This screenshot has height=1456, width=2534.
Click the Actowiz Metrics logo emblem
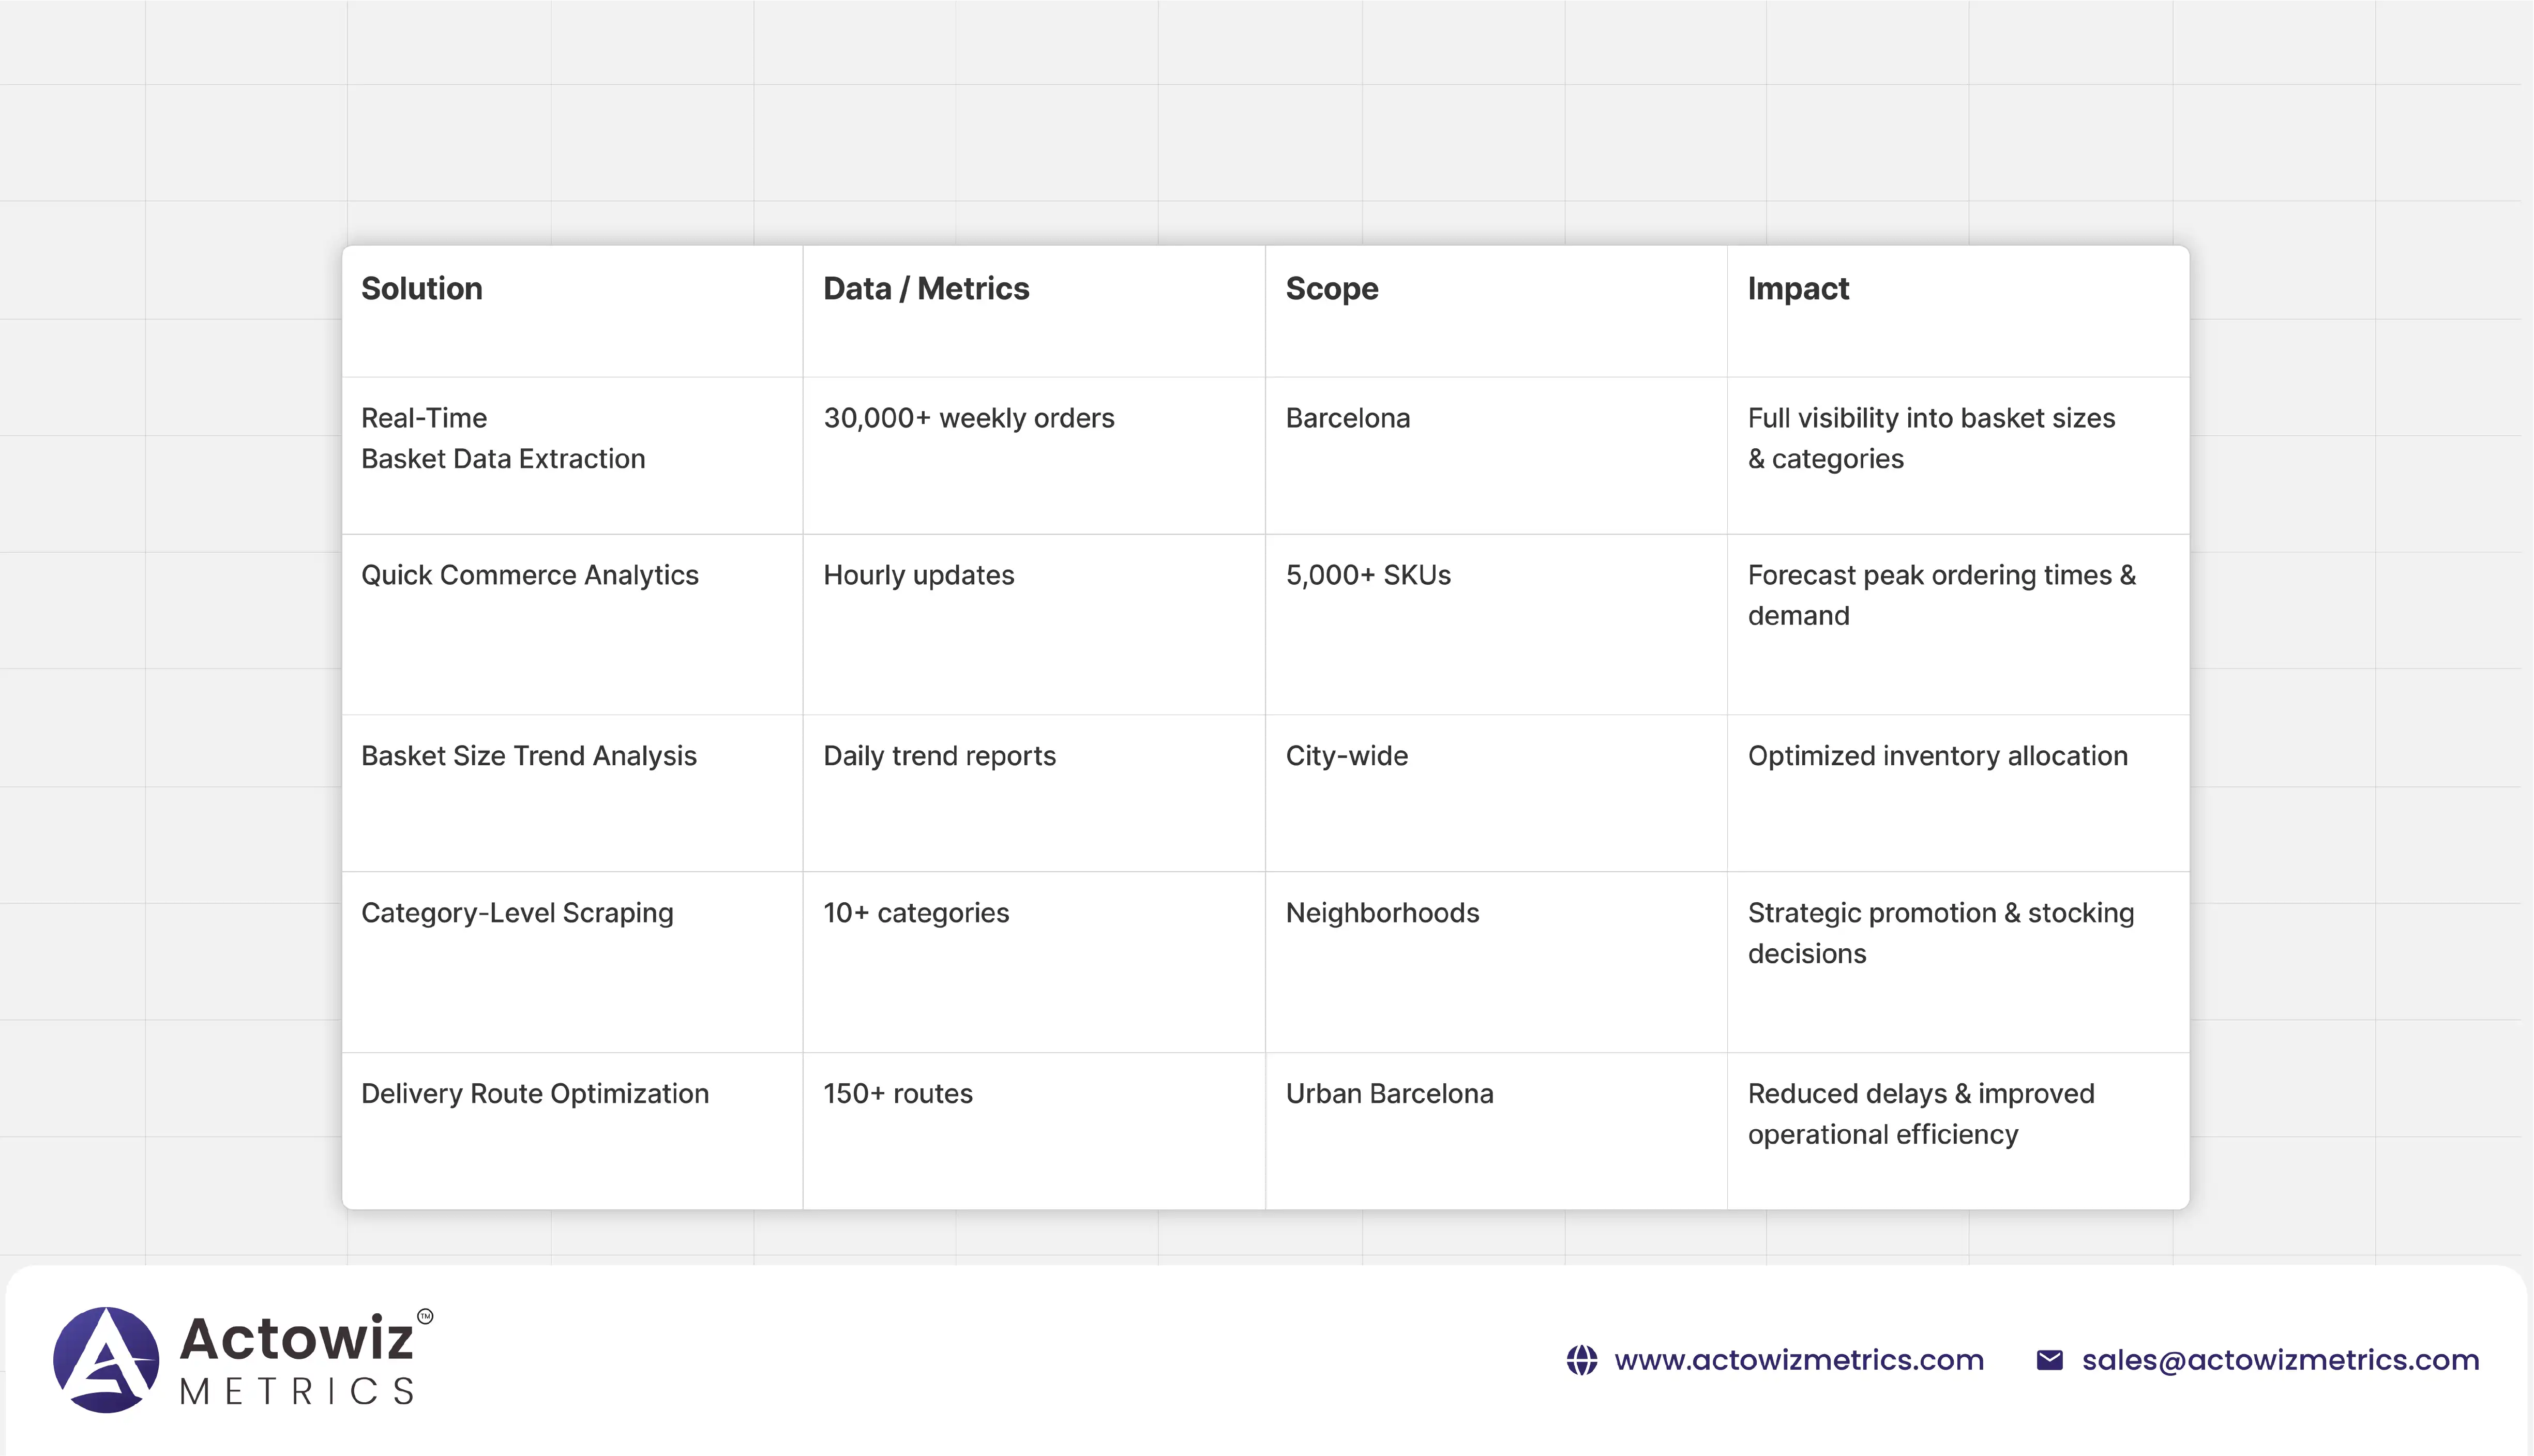pyautogui.click(x=106, y=1359)
